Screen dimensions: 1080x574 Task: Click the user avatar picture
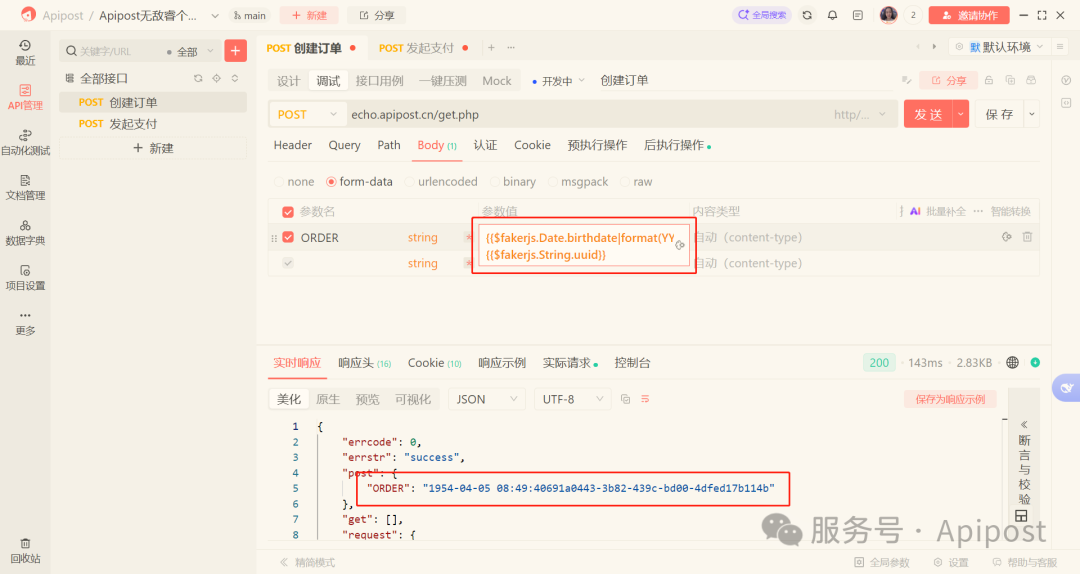(889, 15)
